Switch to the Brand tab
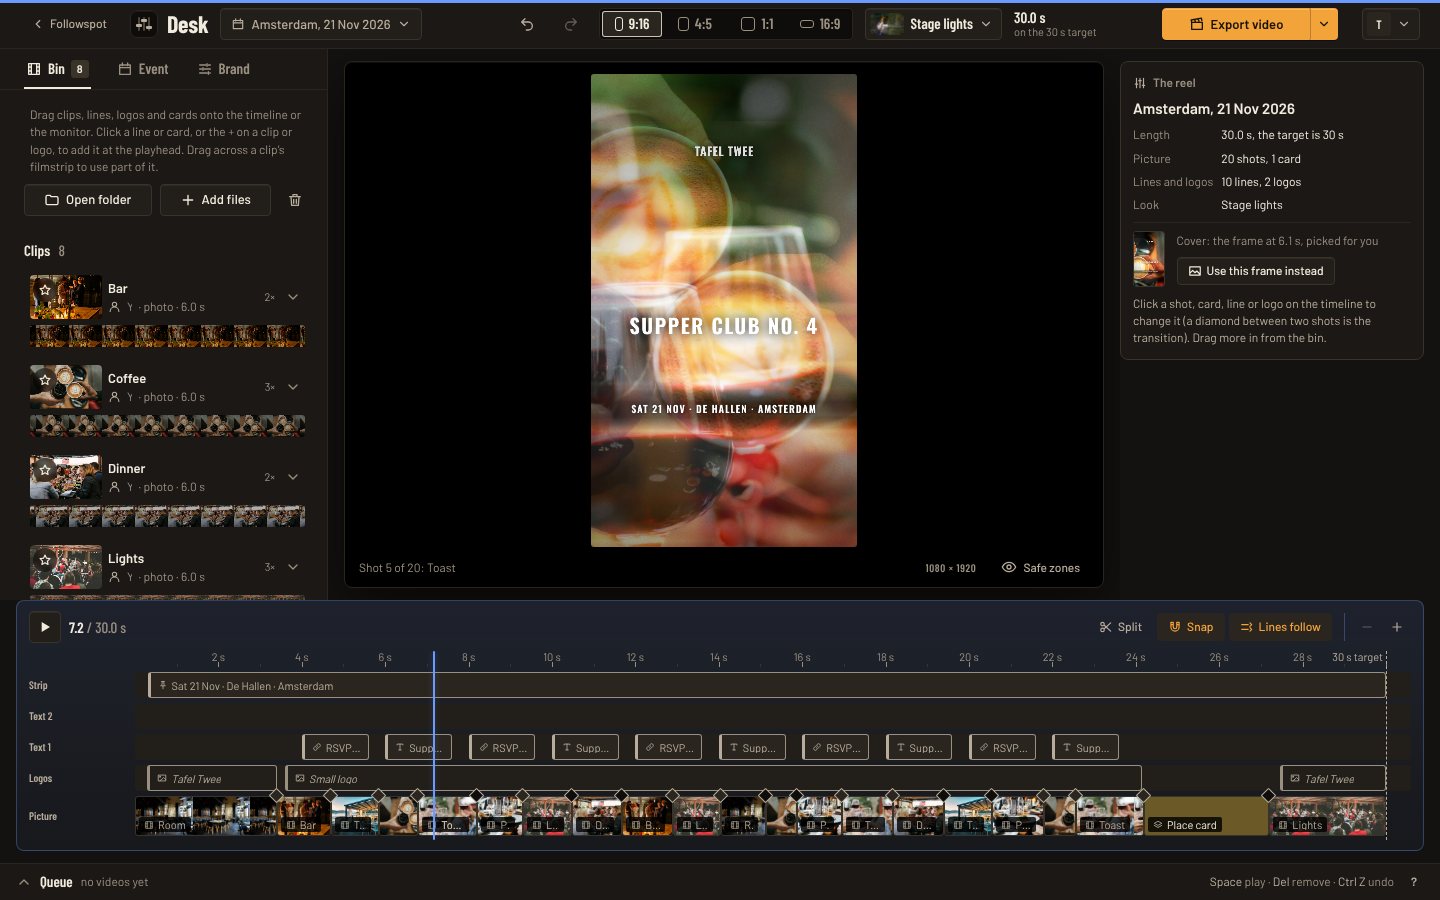 tap(224, 69)
